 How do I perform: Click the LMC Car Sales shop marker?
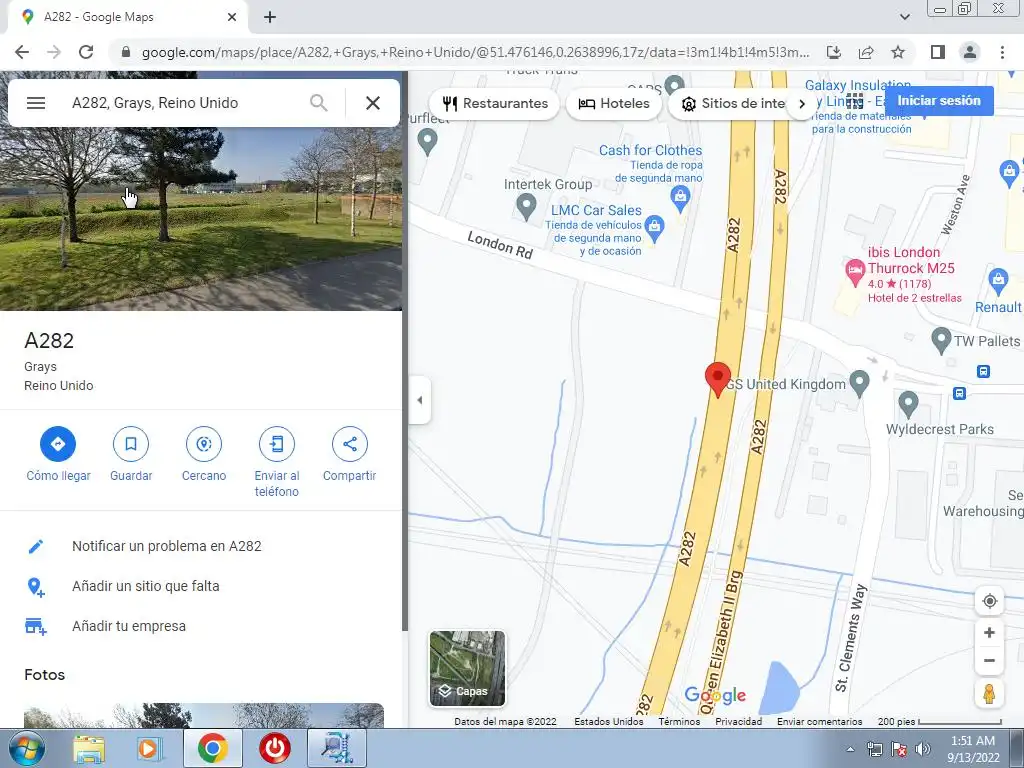pyautogui.click(x=654, y=229)
